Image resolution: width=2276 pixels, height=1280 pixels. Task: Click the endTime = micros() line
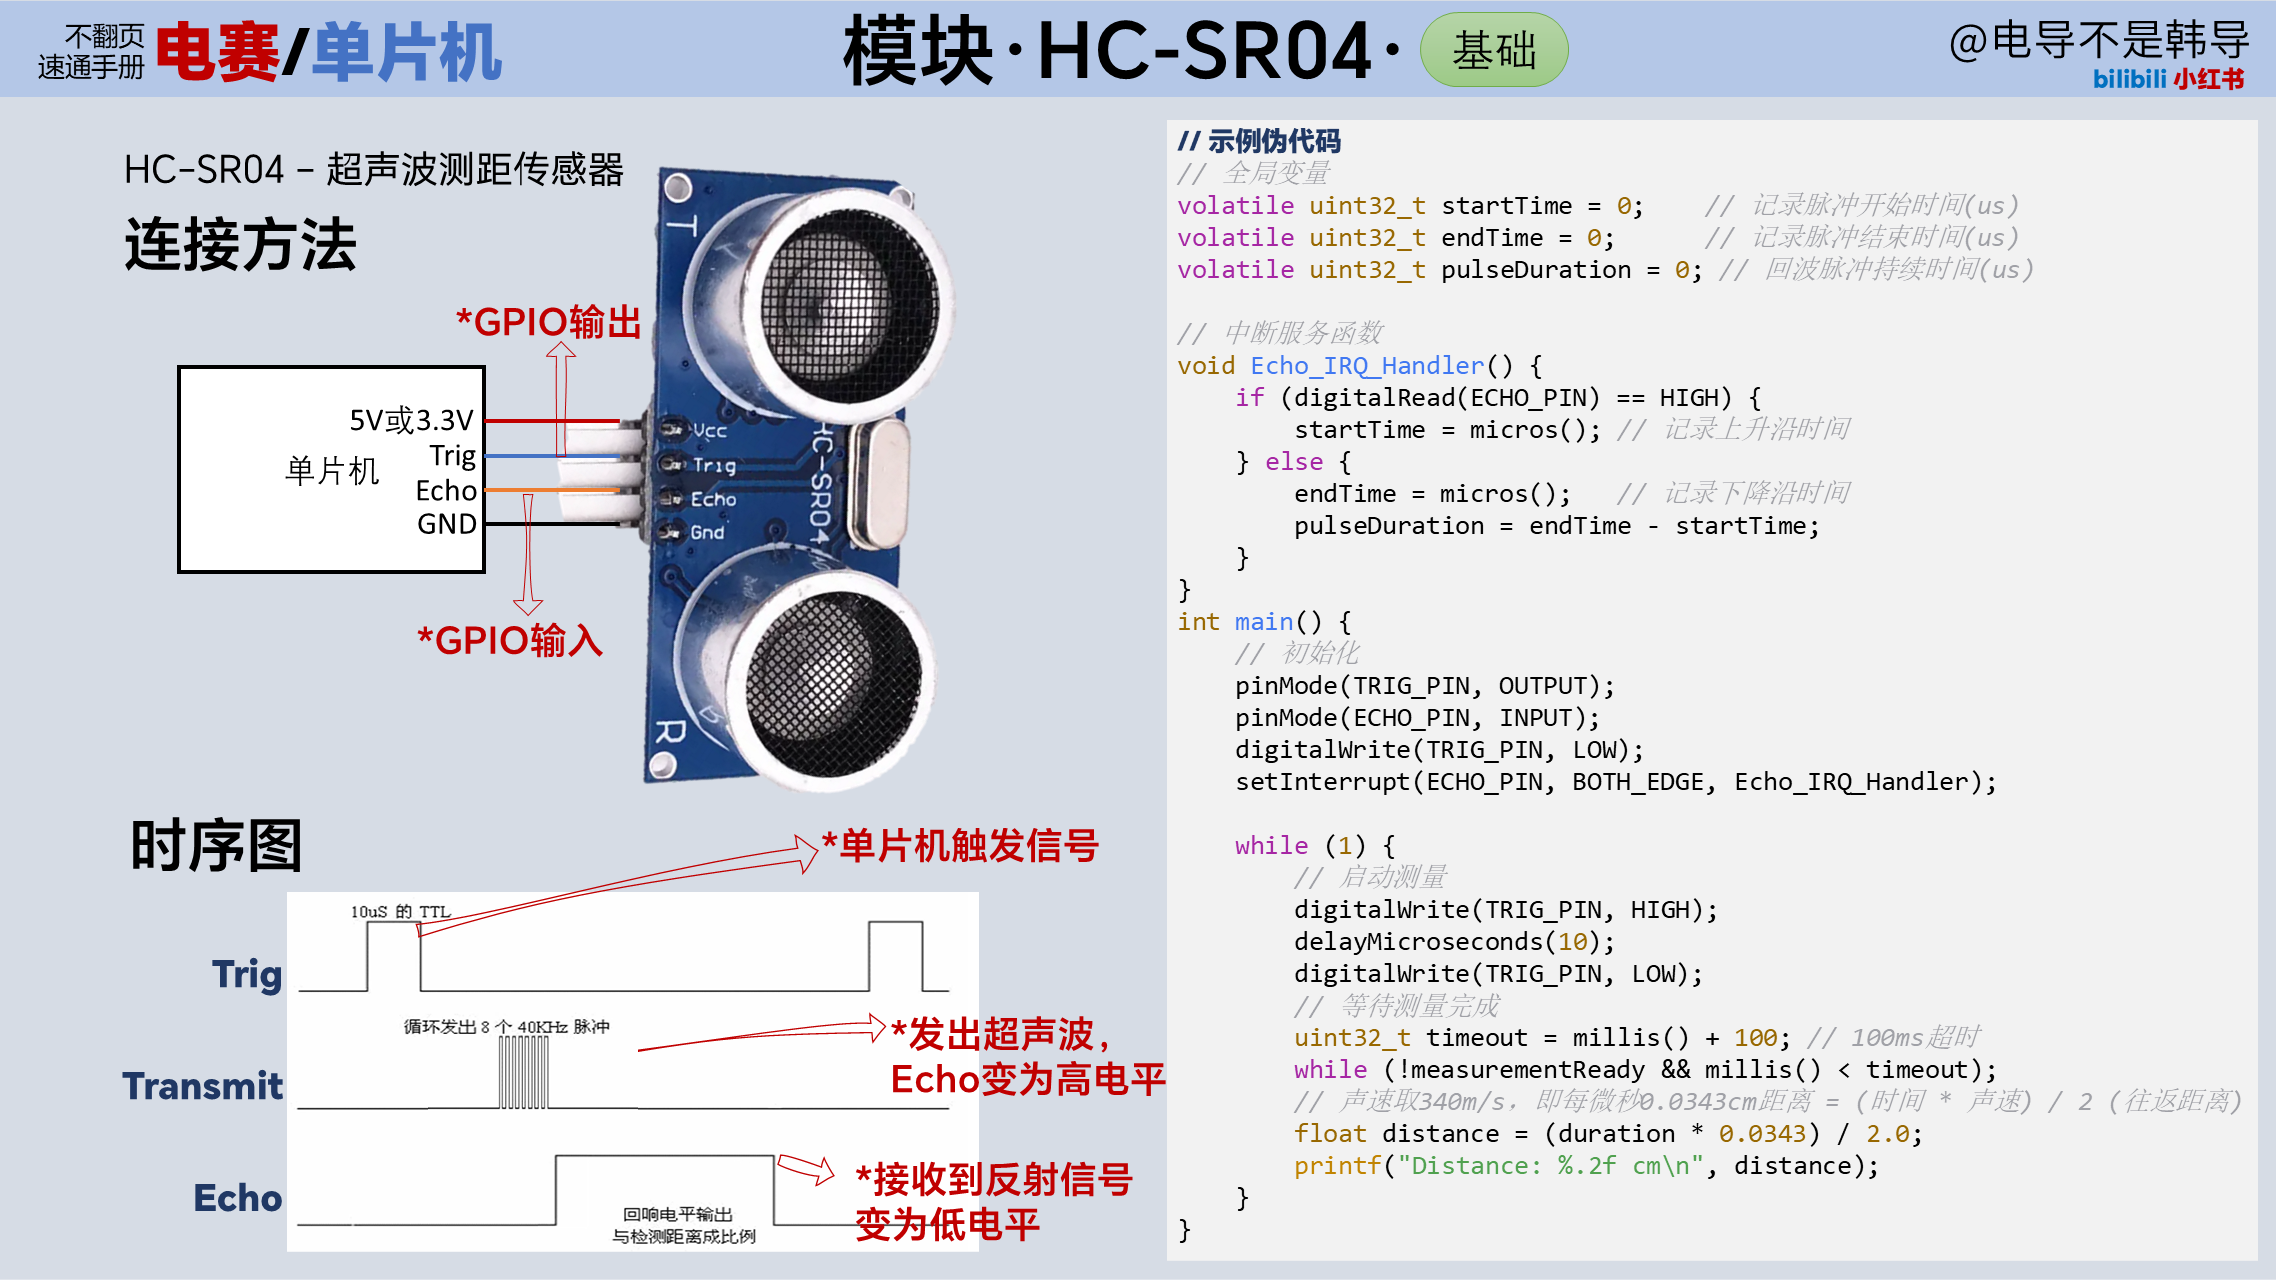click(x=1432, y=493)
